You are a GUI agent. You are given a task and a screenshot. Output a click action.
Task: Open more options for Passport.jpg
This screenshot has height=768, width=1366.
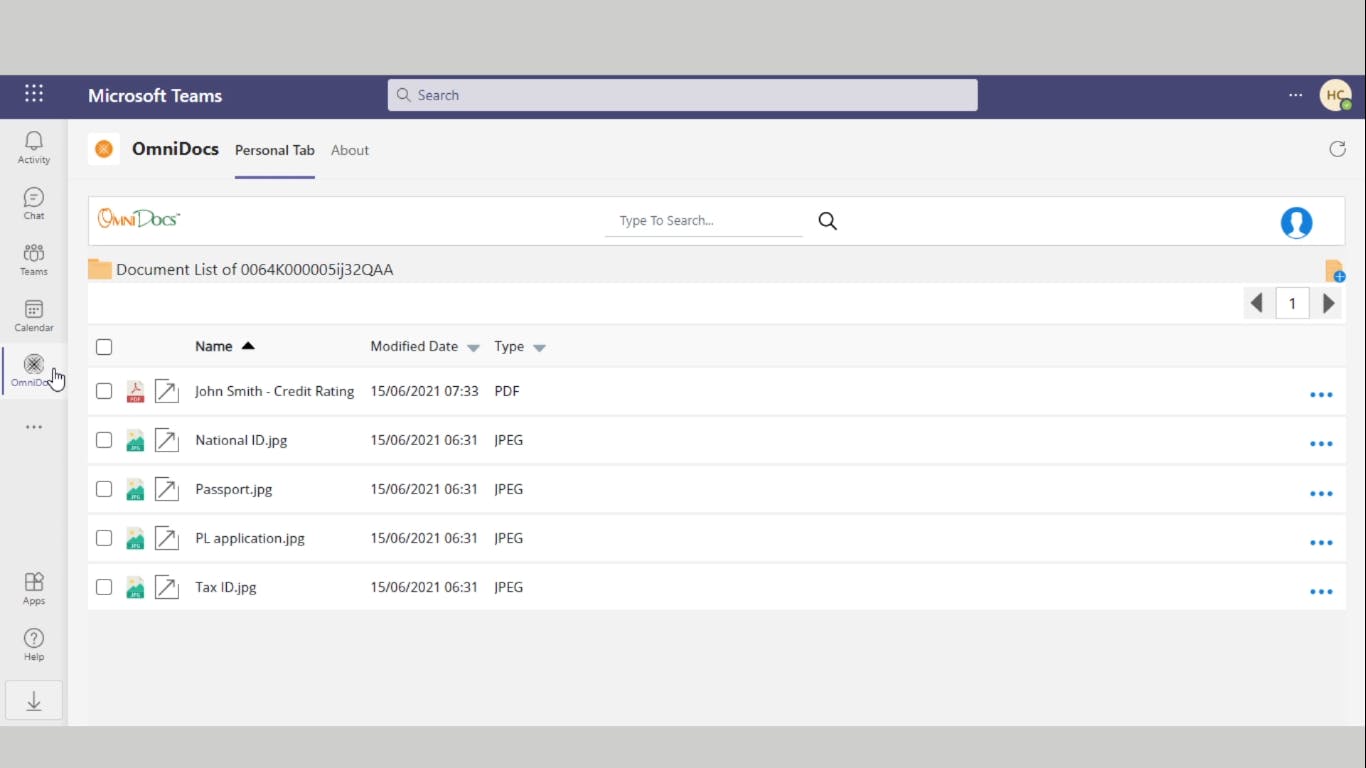[x=1321, y=494]
